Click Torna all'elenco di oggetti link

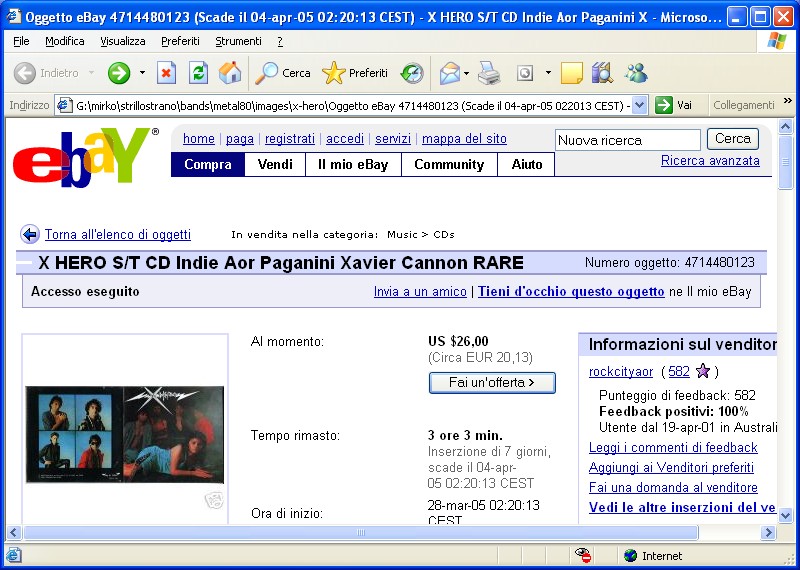pos(118,234)
